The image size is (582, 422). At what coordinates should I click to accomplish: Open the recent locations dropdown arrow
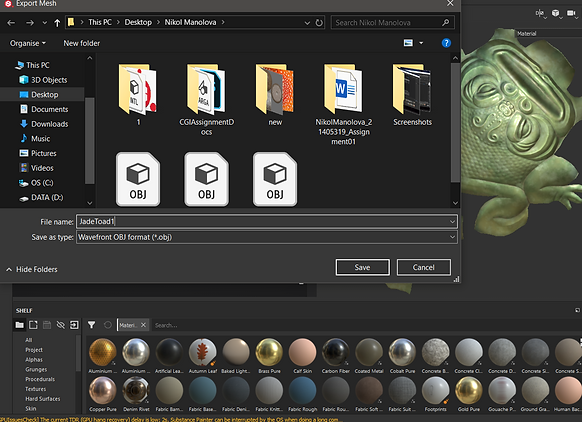(45, 23)
